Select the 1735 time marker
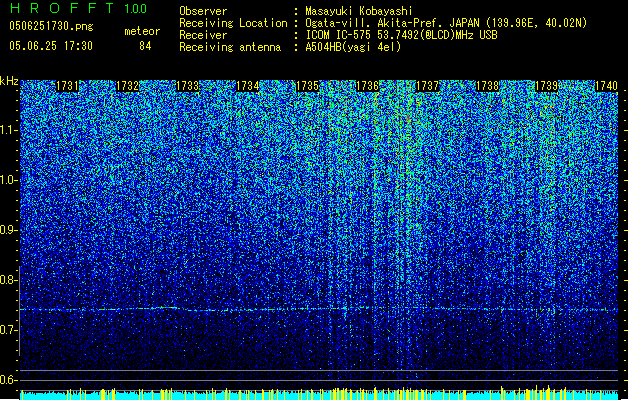 (307, 86)
